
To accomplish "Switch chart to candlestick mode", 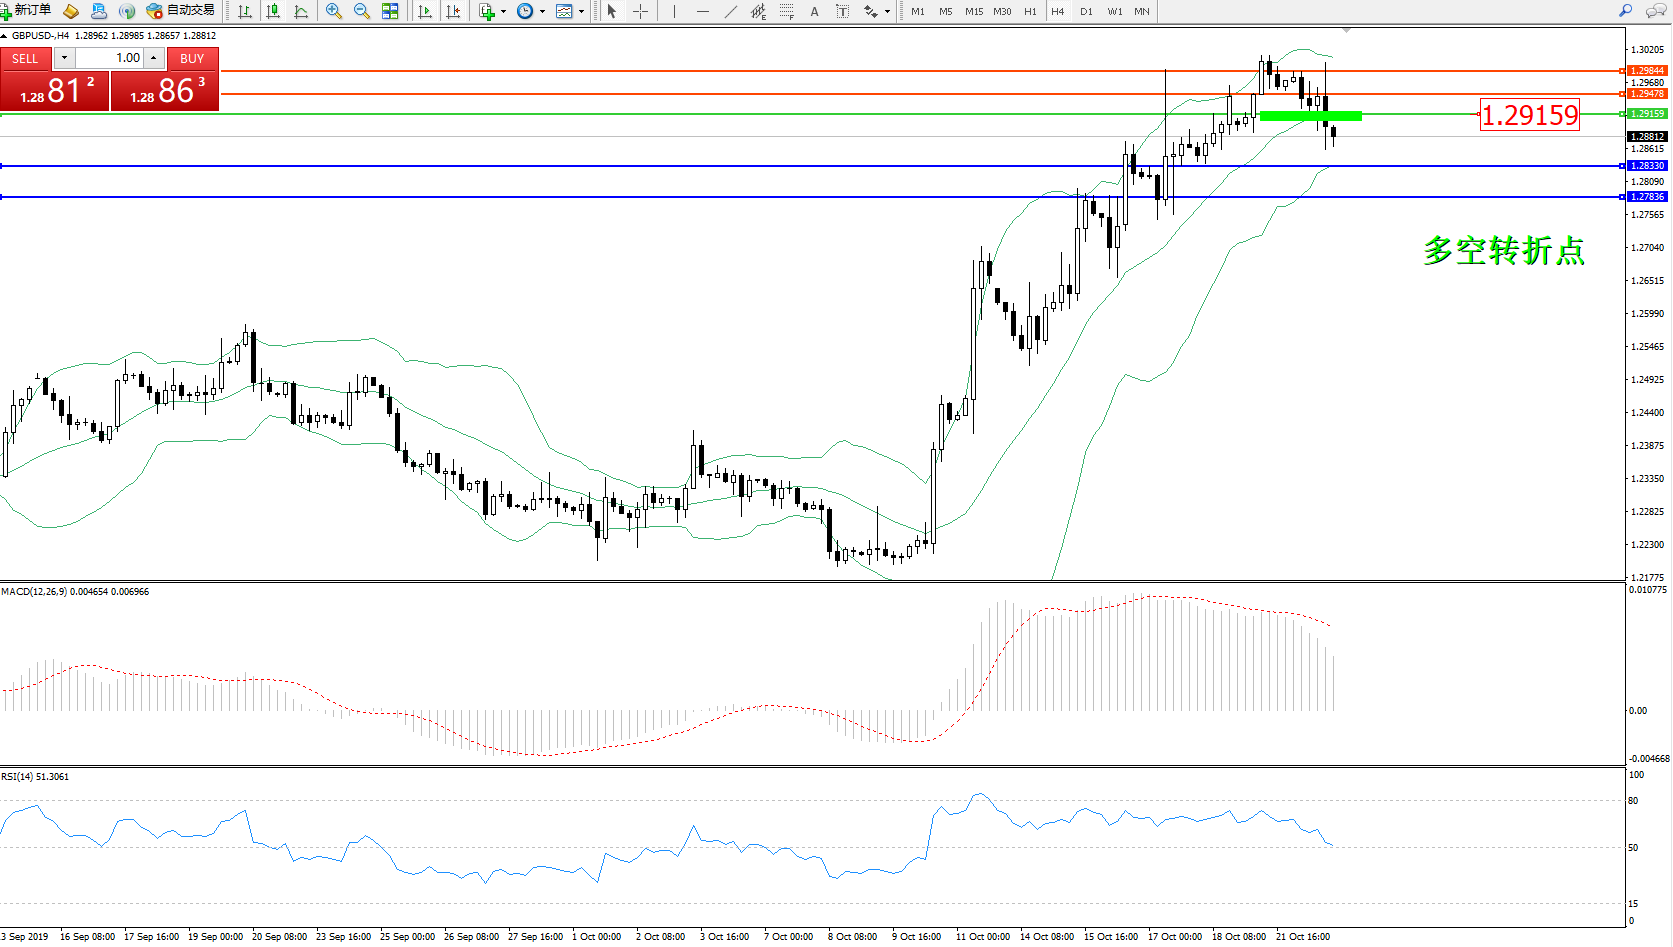I will 273,11.
